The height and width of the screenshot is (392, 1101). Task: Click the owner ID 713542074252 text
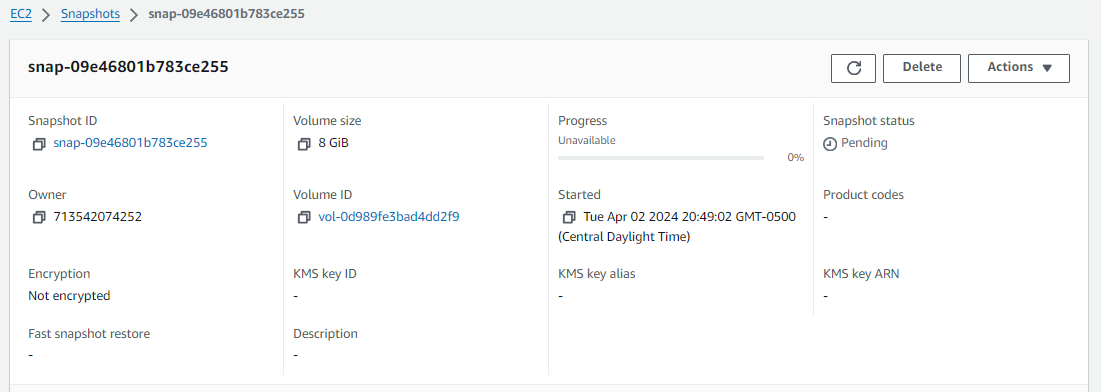coord(98,217)
